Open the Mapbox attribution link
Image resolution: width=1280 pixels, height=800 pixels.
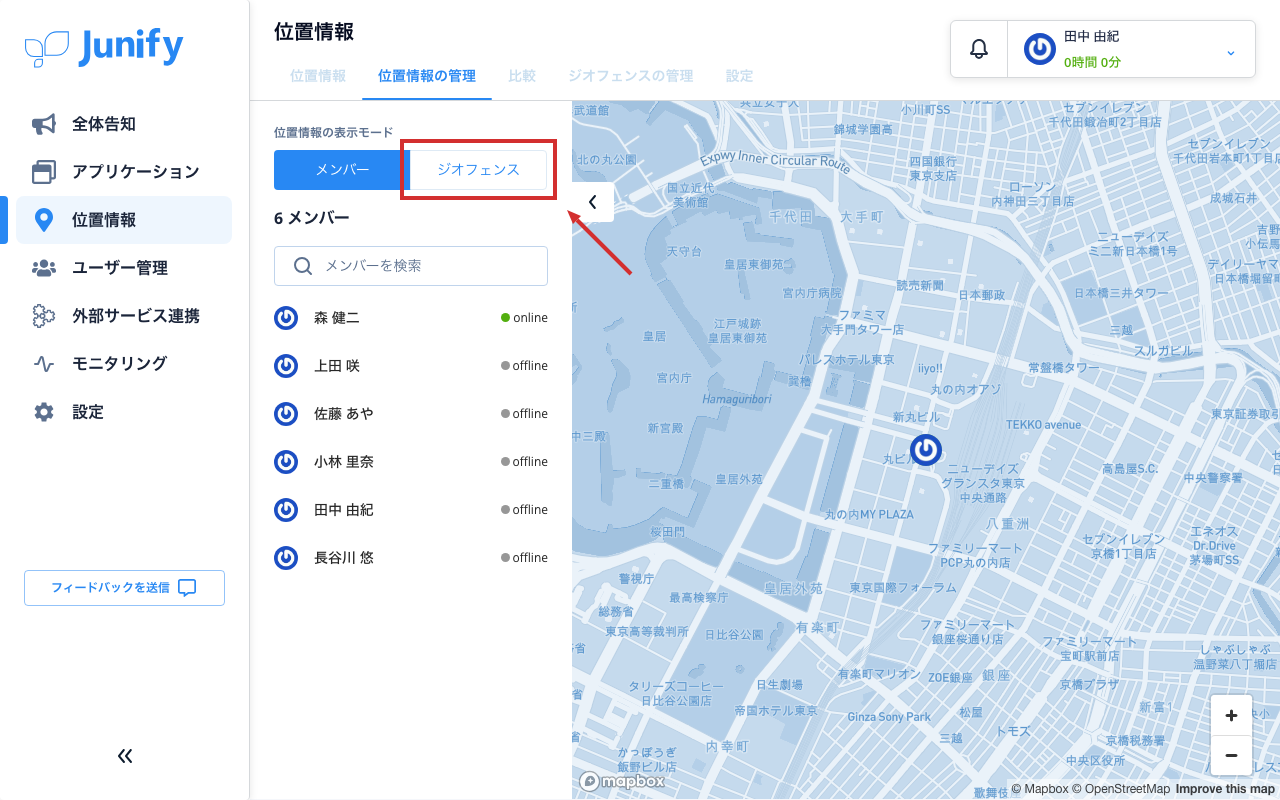[x=1040, y=789]
